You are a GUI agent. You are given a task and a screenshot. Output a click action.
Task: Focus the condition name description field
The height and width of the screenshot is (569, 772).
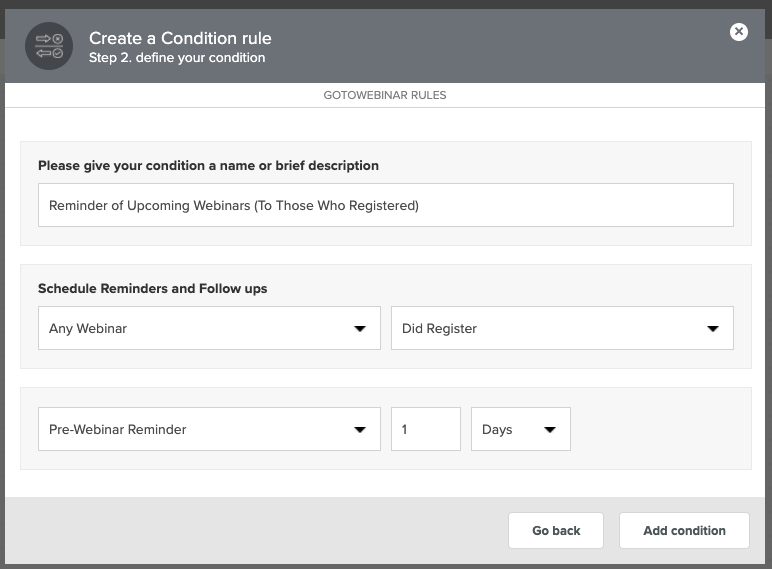point(386,205)
